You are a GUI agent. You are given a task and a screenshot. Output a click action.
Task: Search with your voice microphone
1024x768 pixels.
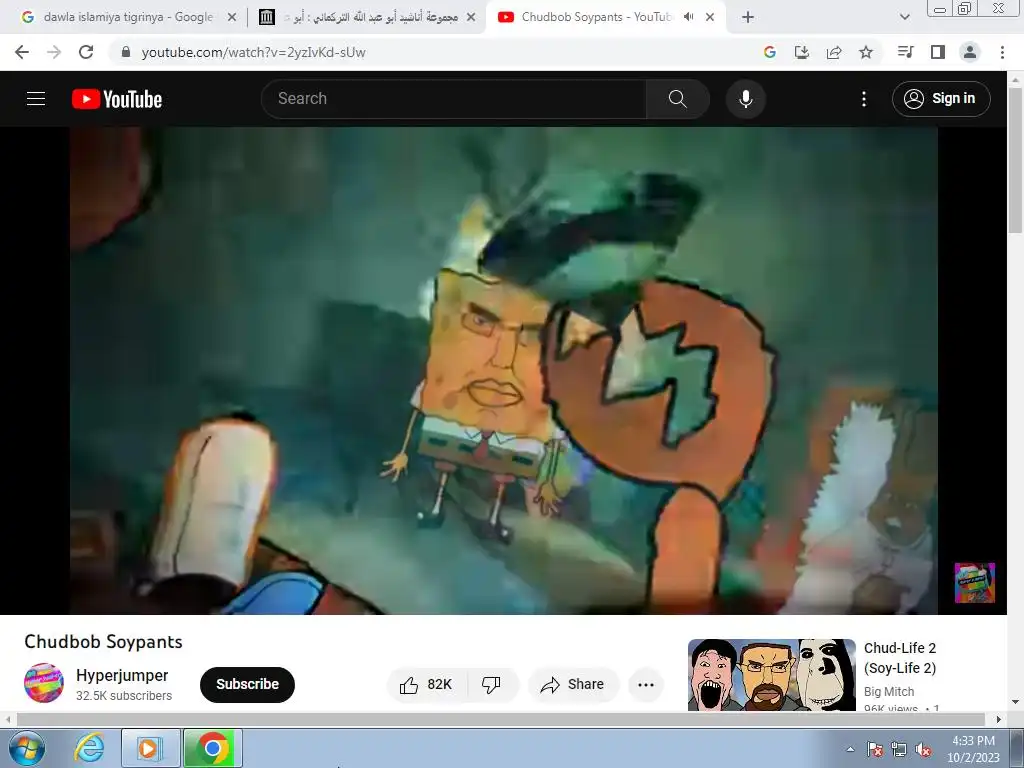pos(746,99)
